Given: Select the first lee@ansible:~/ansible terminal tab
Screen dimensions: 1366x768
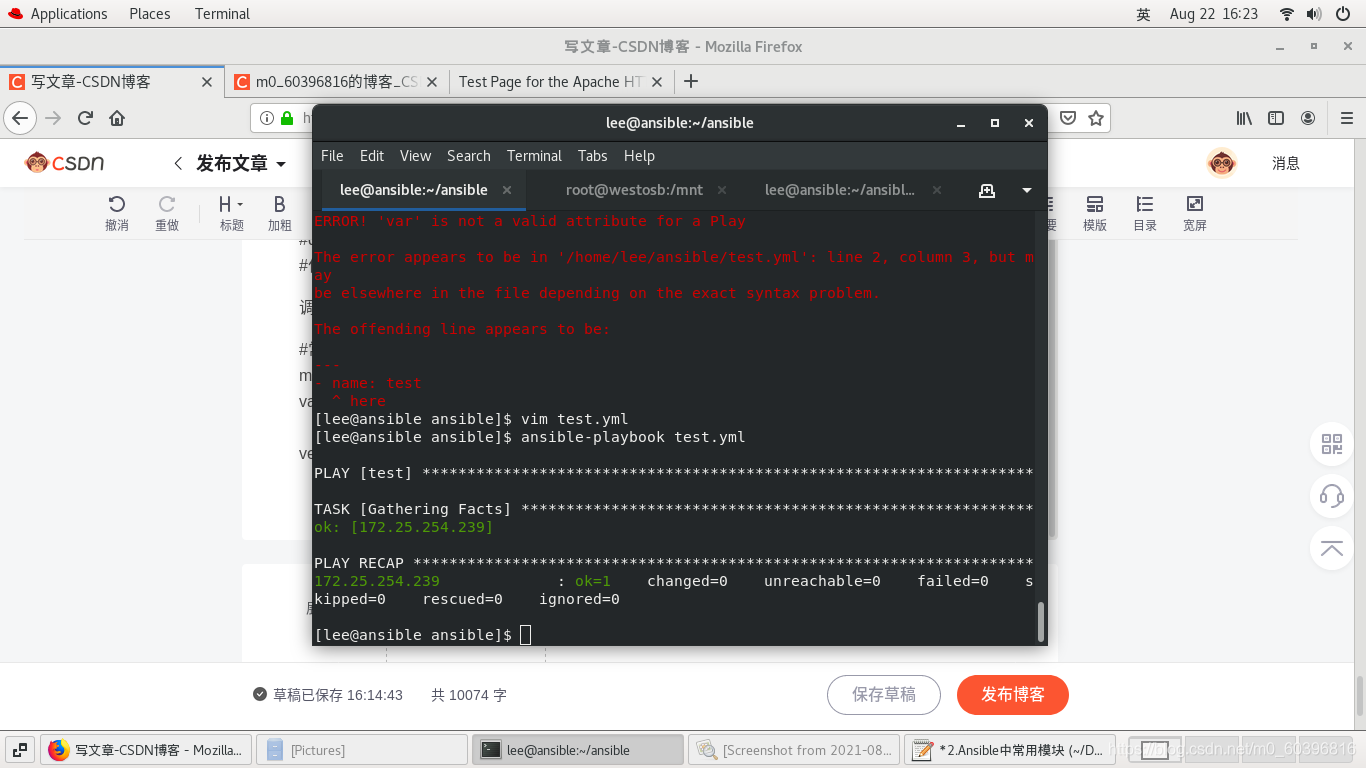Looking at the screenshot, I should click(x=414, y=190).
